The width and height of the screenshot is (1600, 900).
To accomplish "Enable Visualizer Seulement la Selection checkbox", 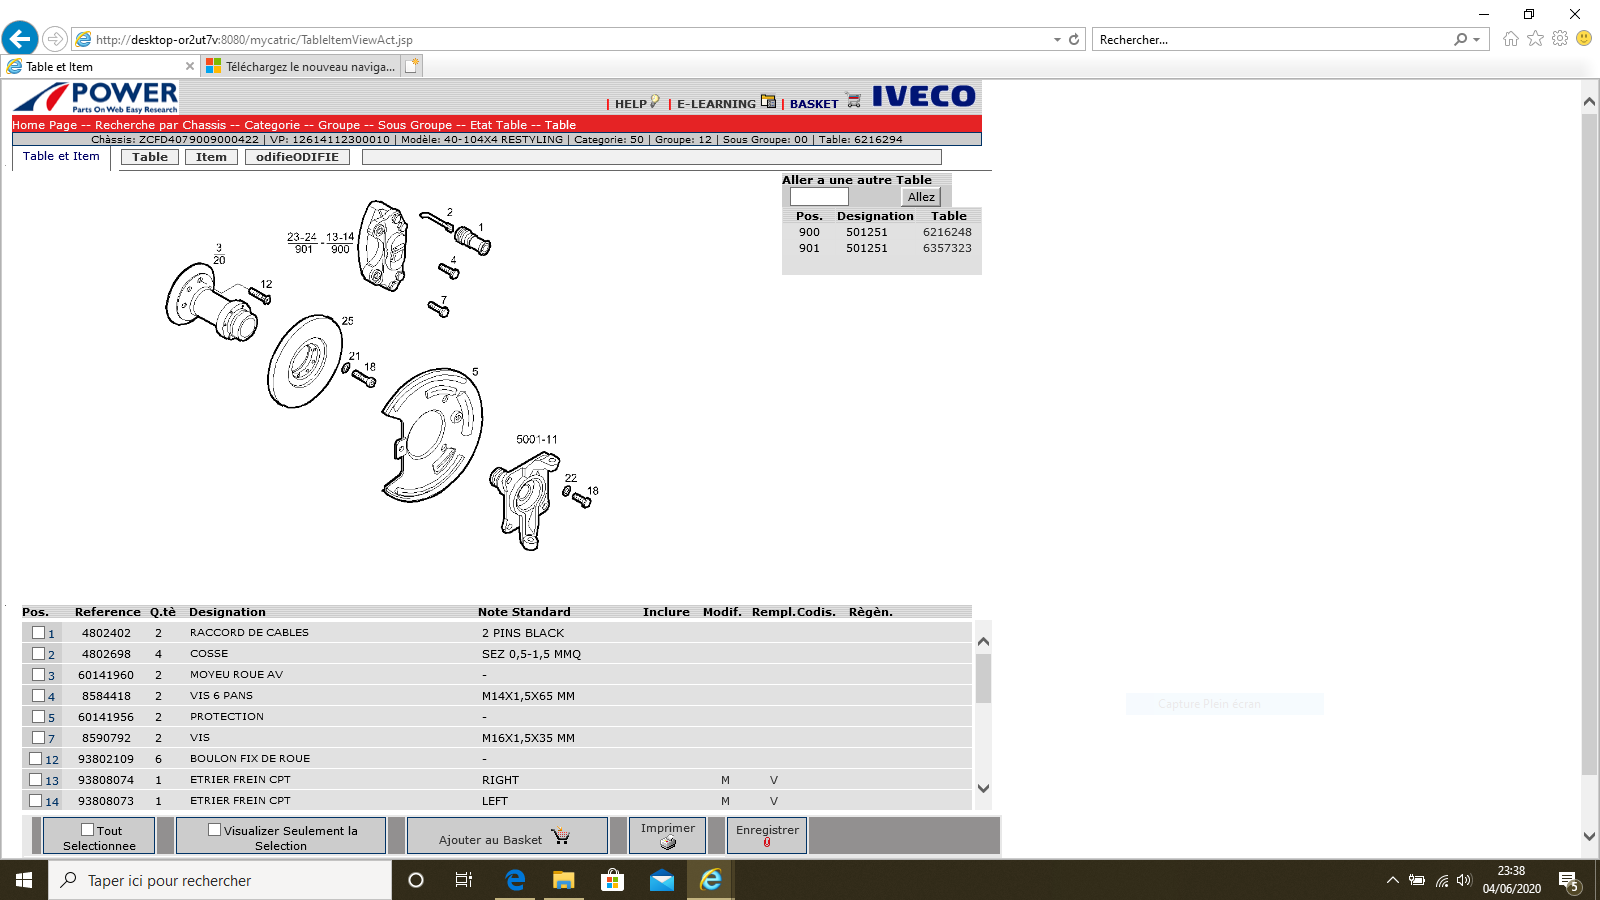I will pyautogui.click(x=214, y=830).
